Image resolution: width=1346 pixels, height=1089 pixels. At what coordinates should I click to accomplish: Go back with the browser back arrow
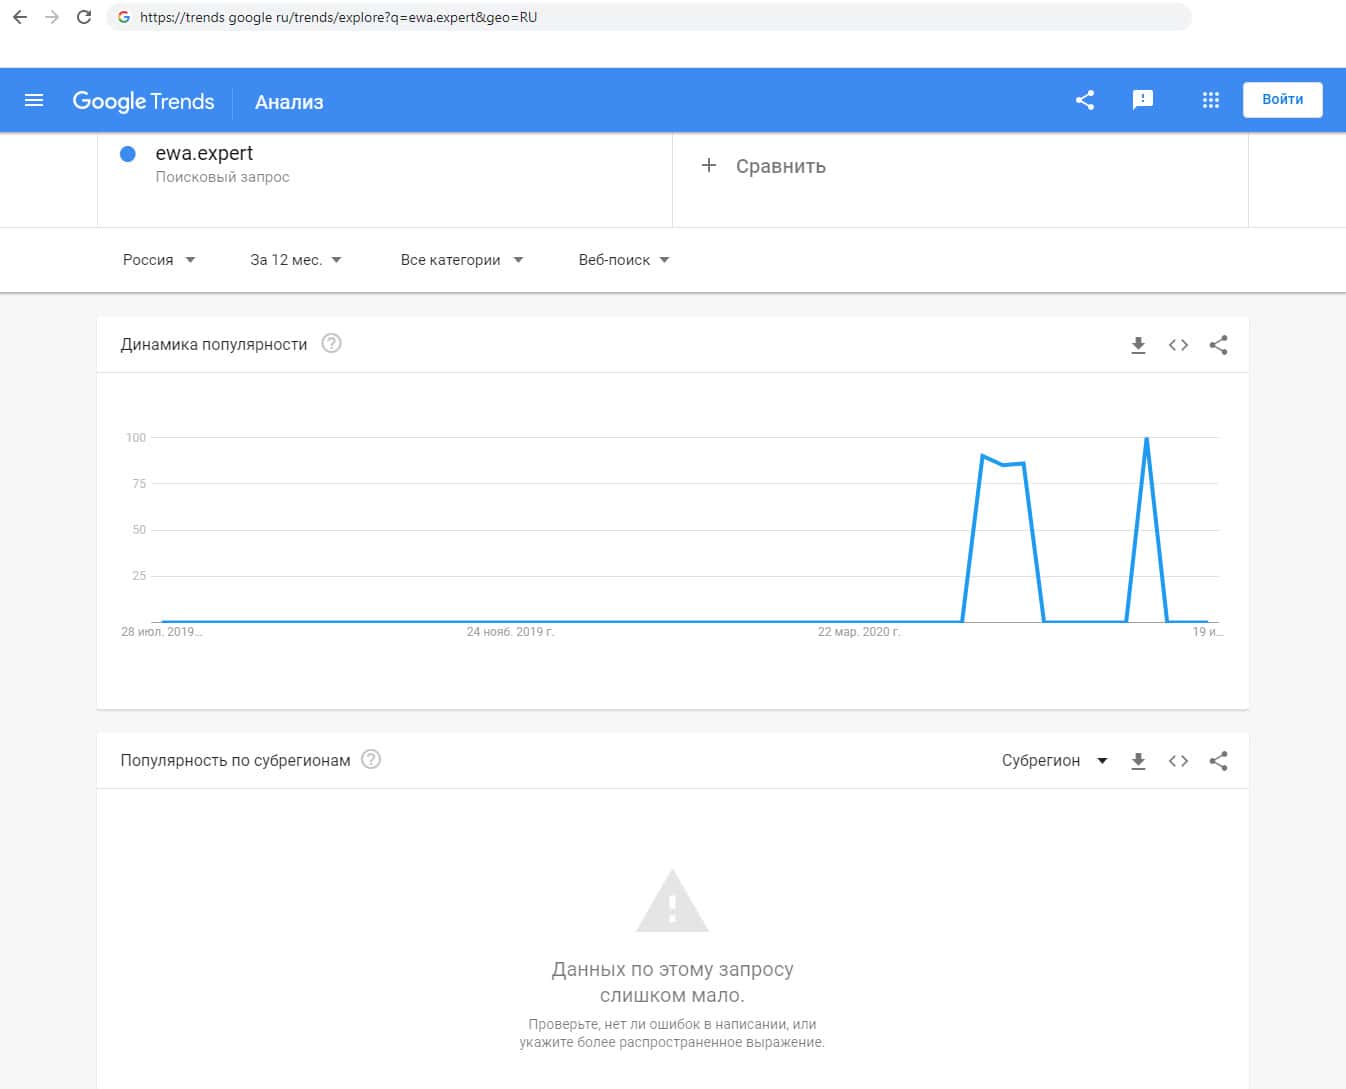[x=20, y=17]
